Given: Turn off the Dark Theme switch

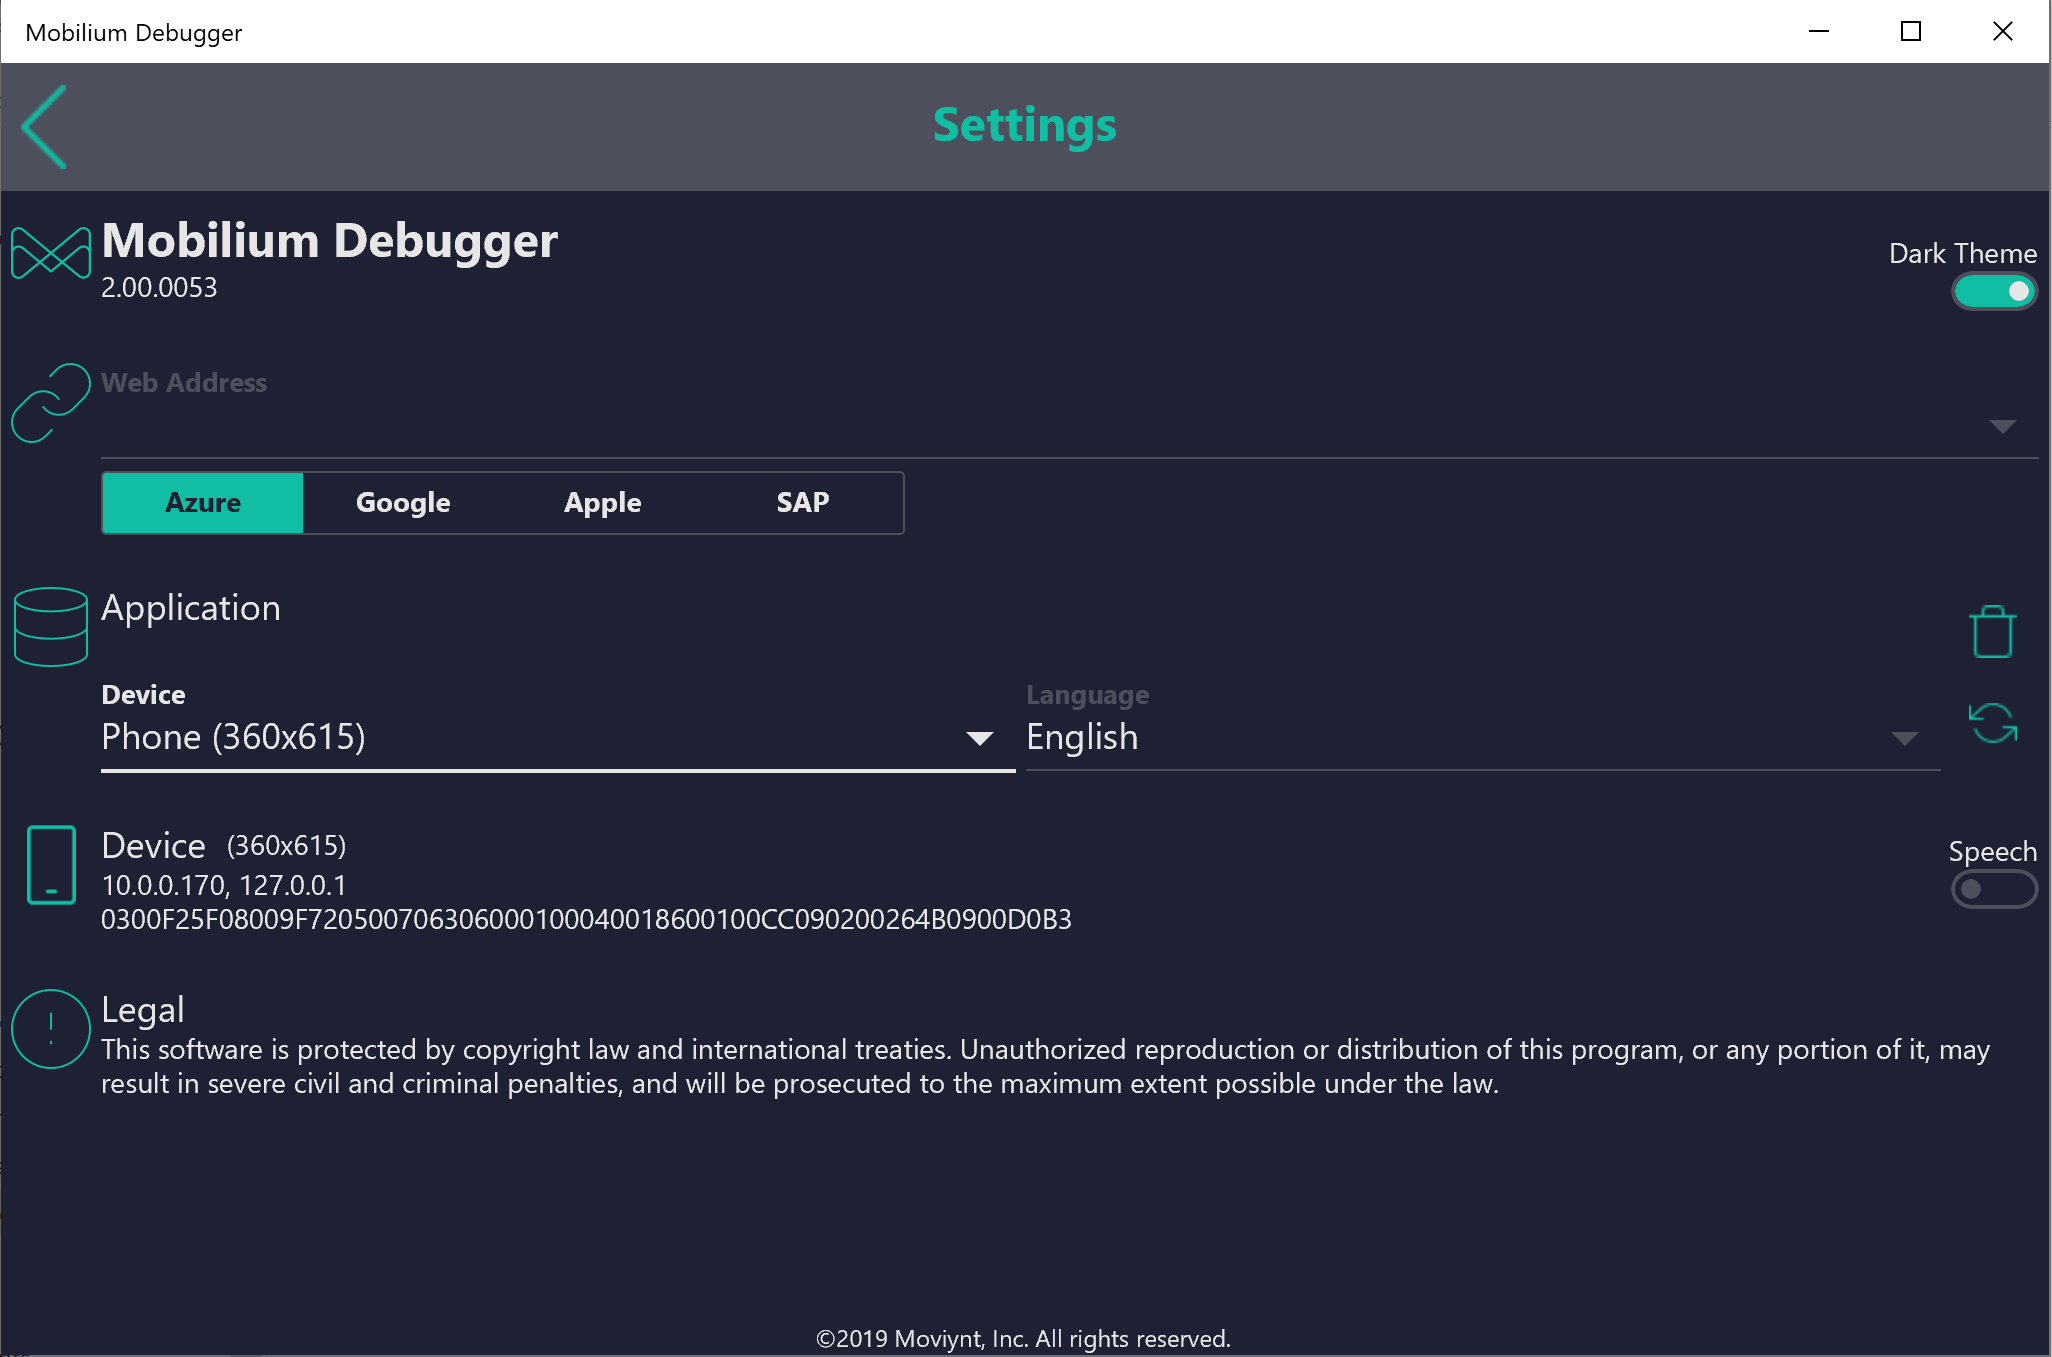Looking at the screenshot, I should [1994, 291].
